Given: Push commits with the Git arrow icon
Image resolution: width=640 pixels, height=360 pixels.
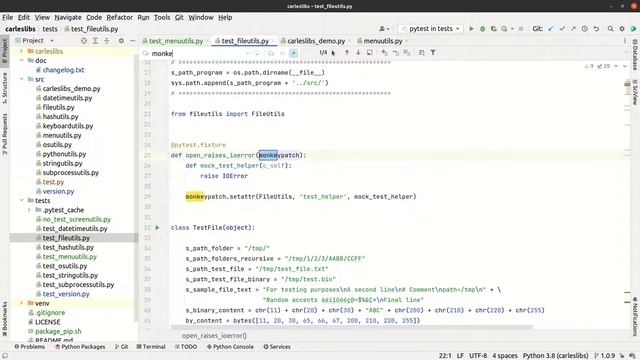Looking at the screenshot, I should click(x=573, y=29).
